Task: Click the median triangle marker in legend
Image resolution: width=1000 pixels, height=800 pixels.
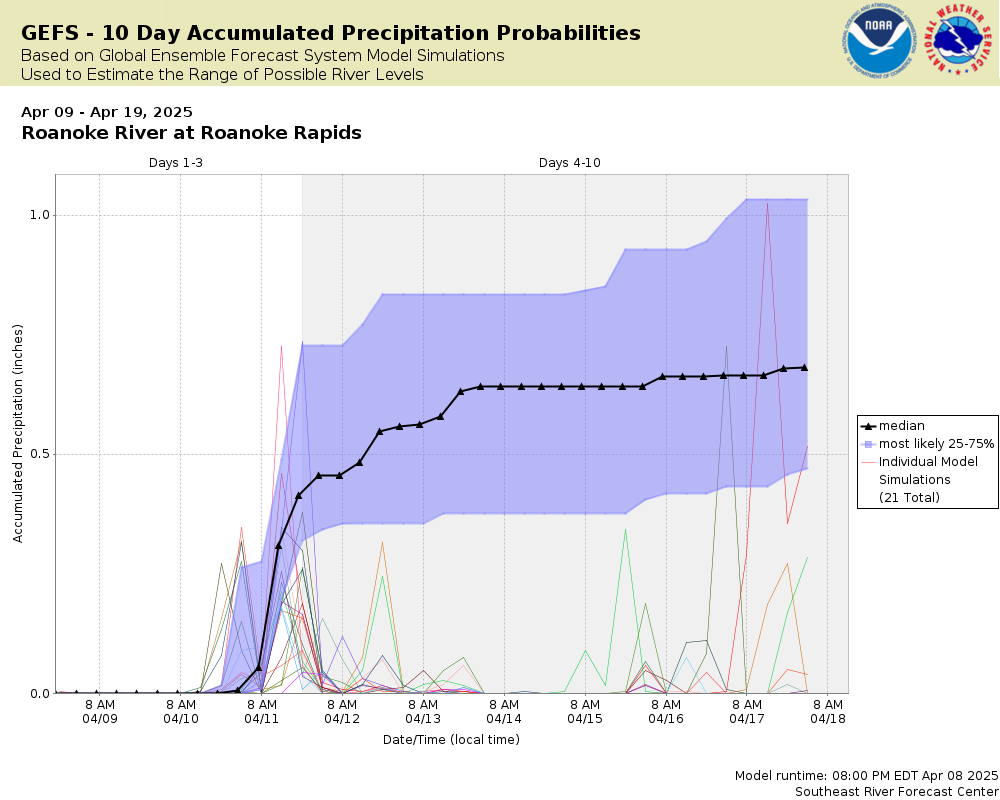Action: [x=867, y=426]
